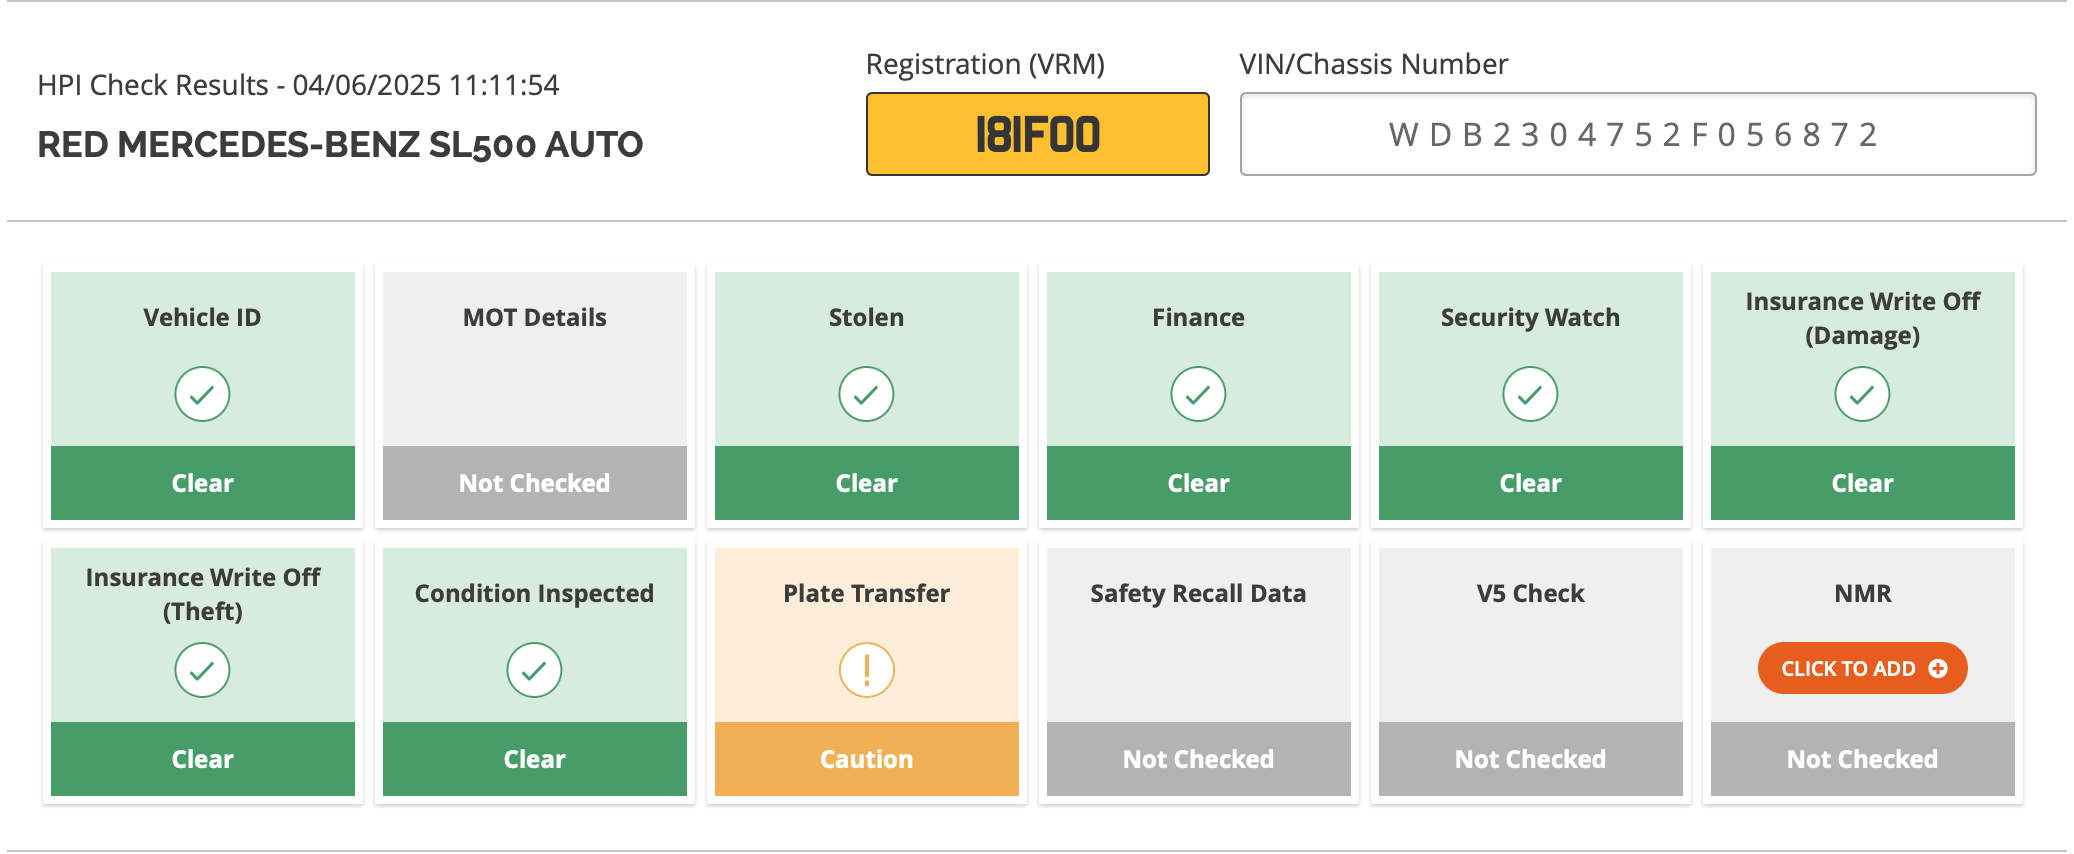
Task: Click the Plate Transfer caution exclamation icon
Action: click(x=866, y=670)
